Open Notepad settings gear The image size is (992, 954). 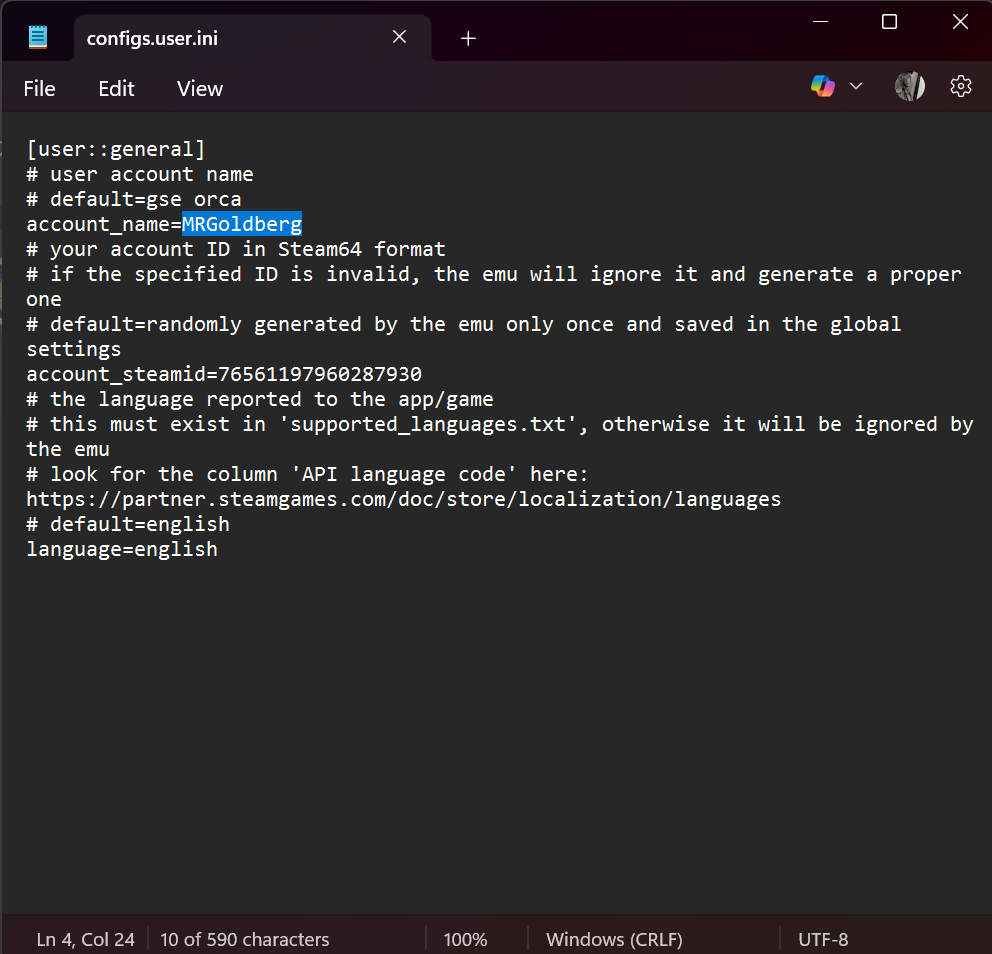[x=960, y=86]
